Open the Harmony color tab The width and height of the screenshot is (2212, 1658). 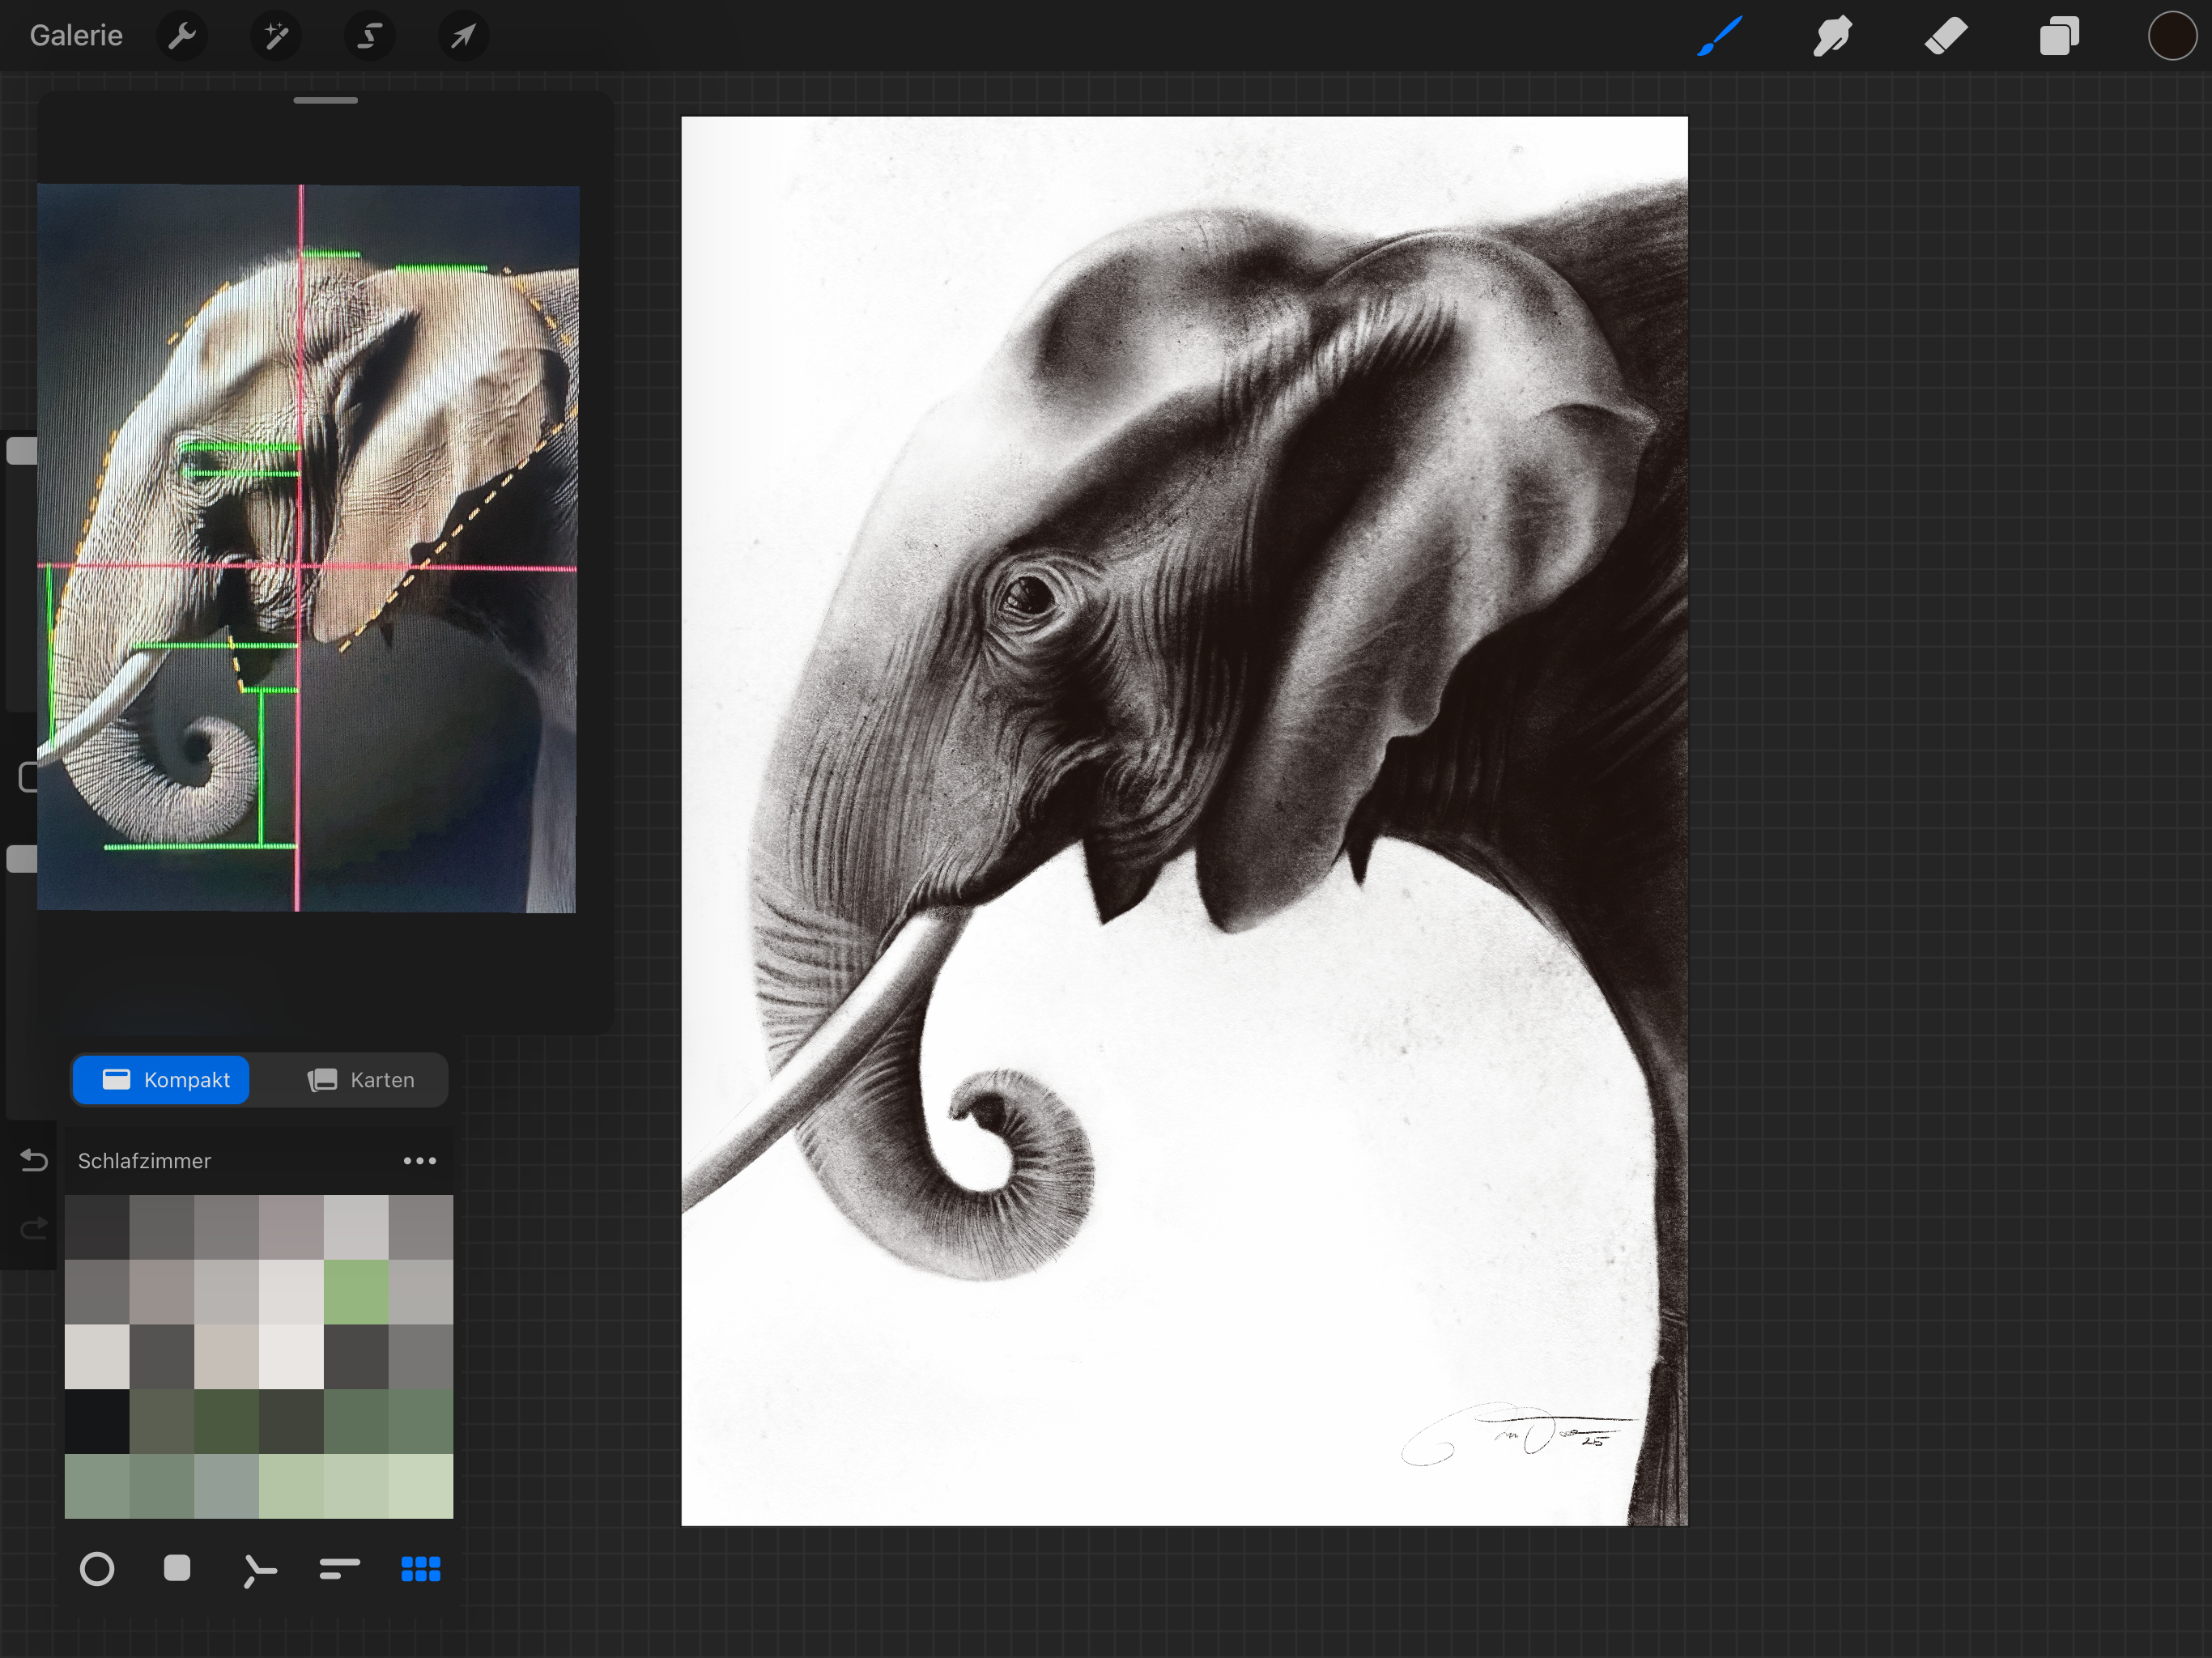point(259,1569)
